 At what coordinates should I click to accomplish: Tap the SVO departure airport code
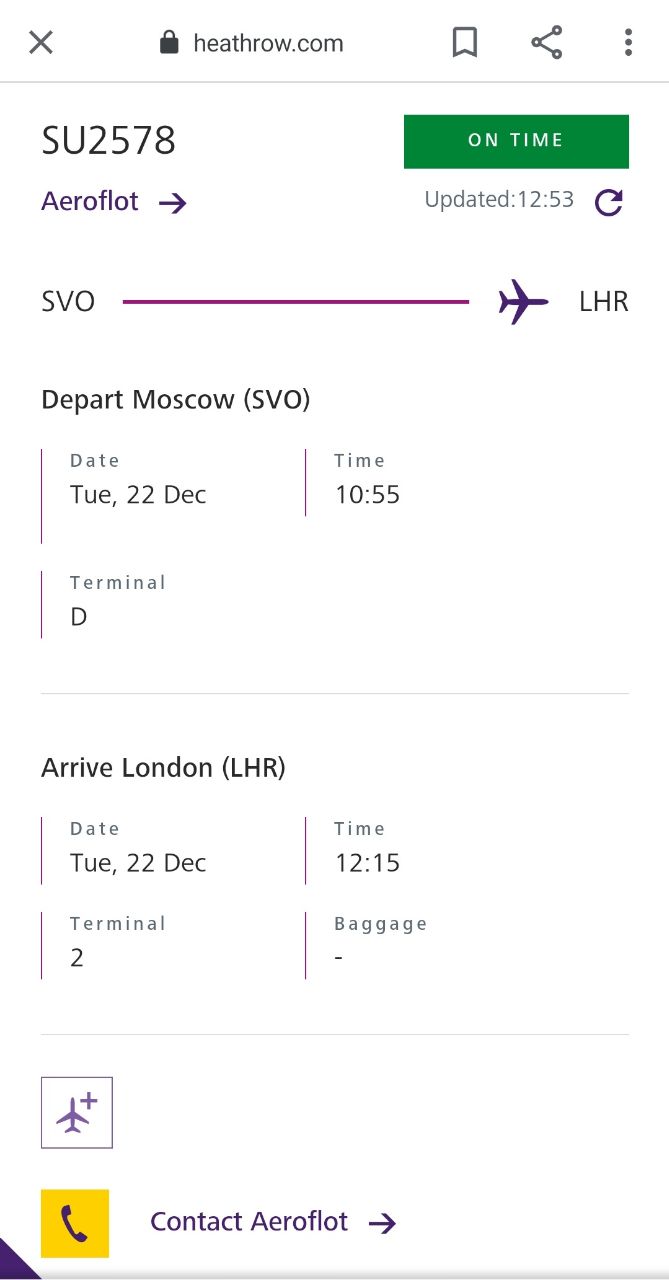tap(68, 301)
